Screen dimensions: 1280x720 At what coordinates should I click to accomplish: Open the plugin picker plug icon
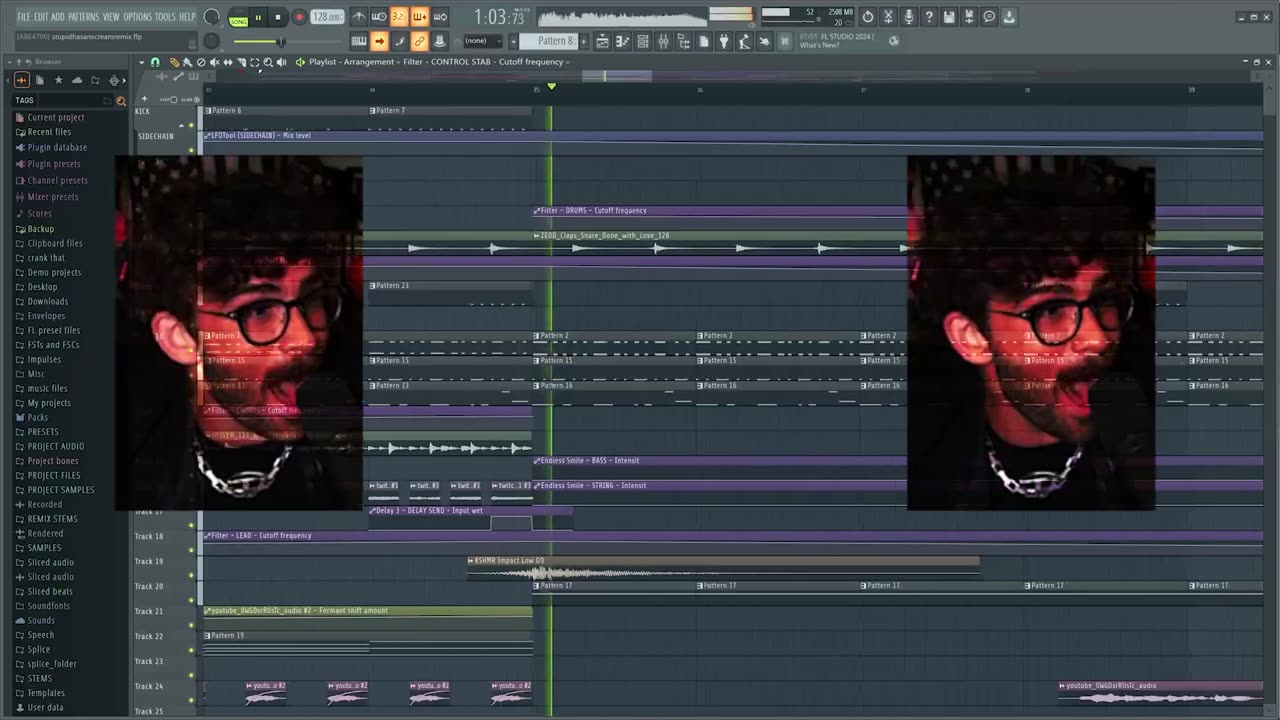tap(724, 41)
